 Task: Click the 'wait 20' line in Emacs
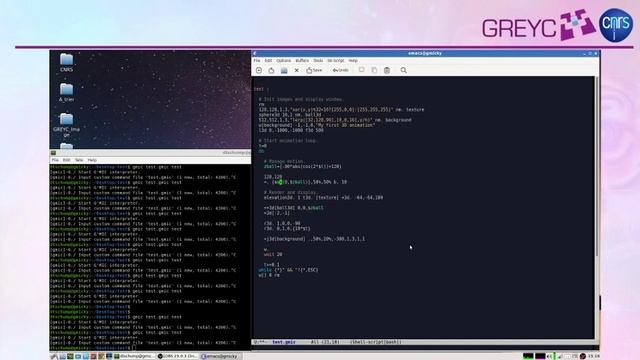(x=273, y=254)
